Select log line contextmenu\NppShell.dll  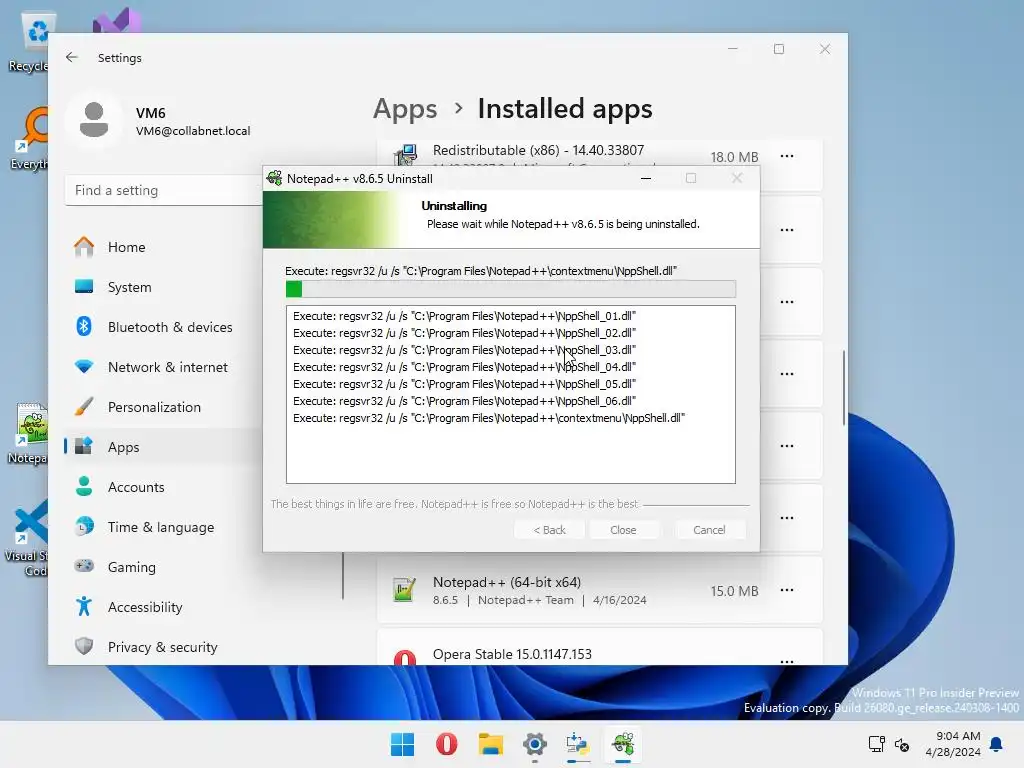pos(489,418)
